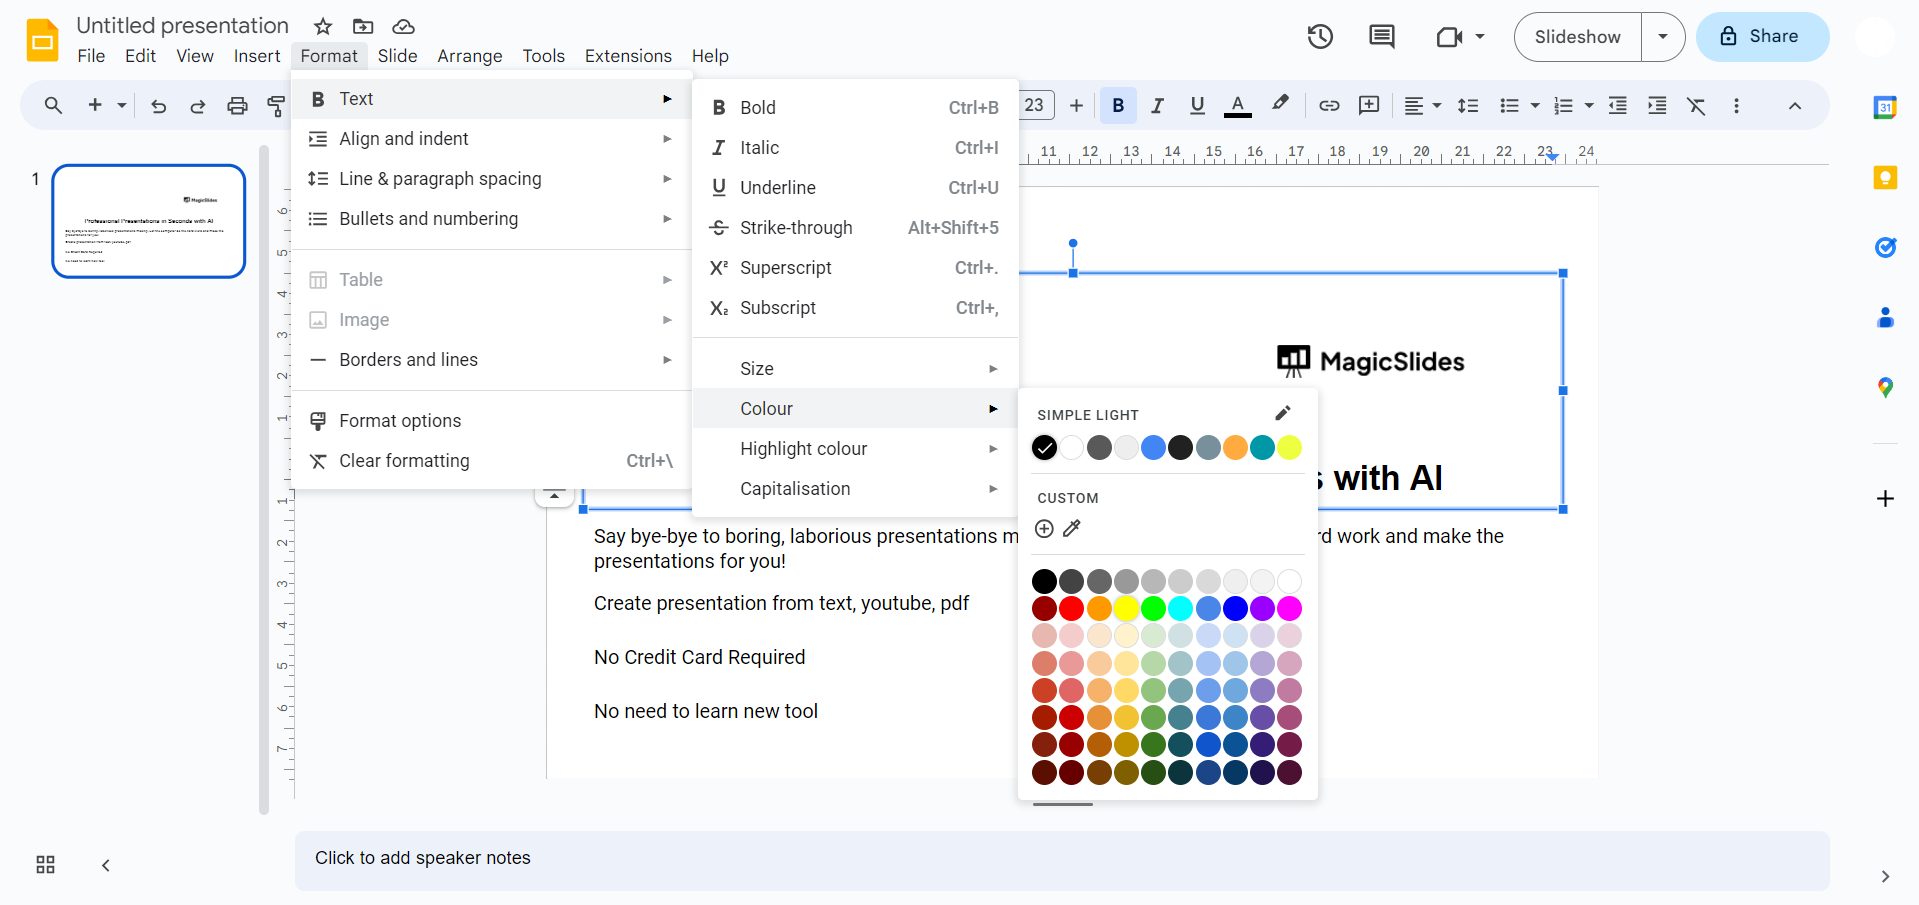
Task: Click the Slideshow button
Action: pos(1577,37)
